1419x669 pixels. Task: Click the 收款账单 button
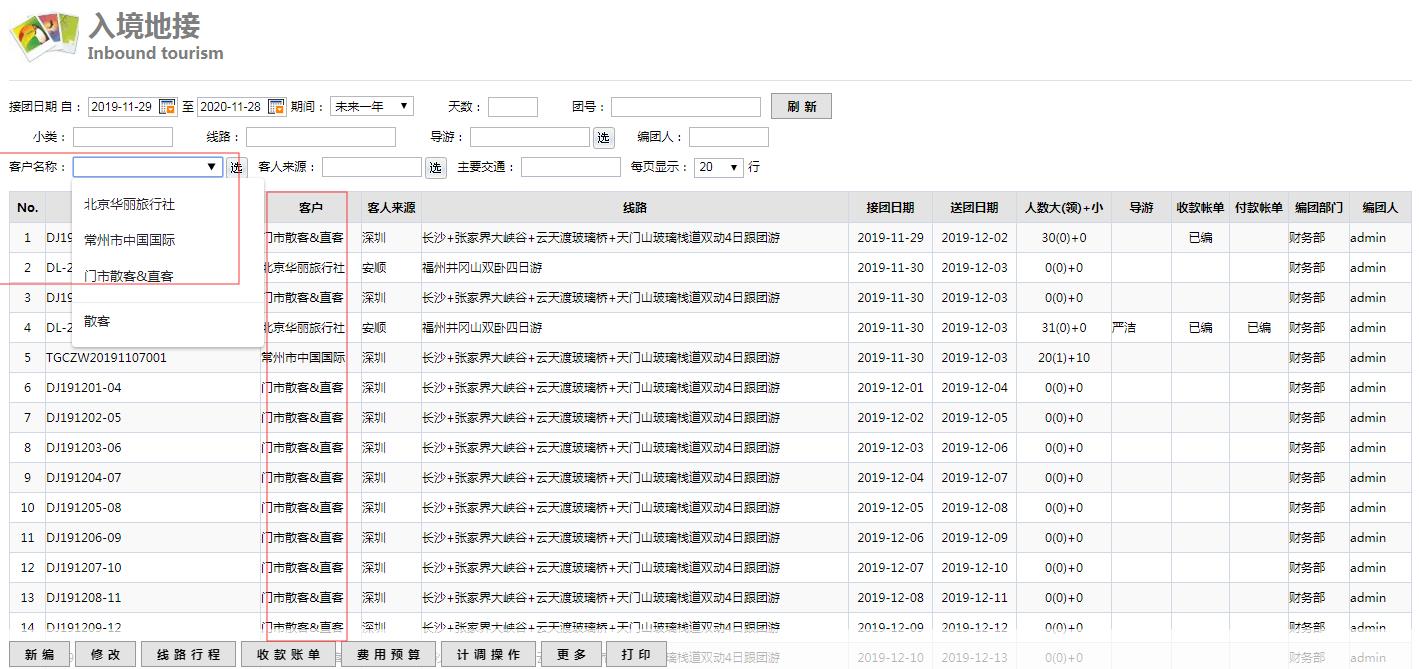(288, 654)
